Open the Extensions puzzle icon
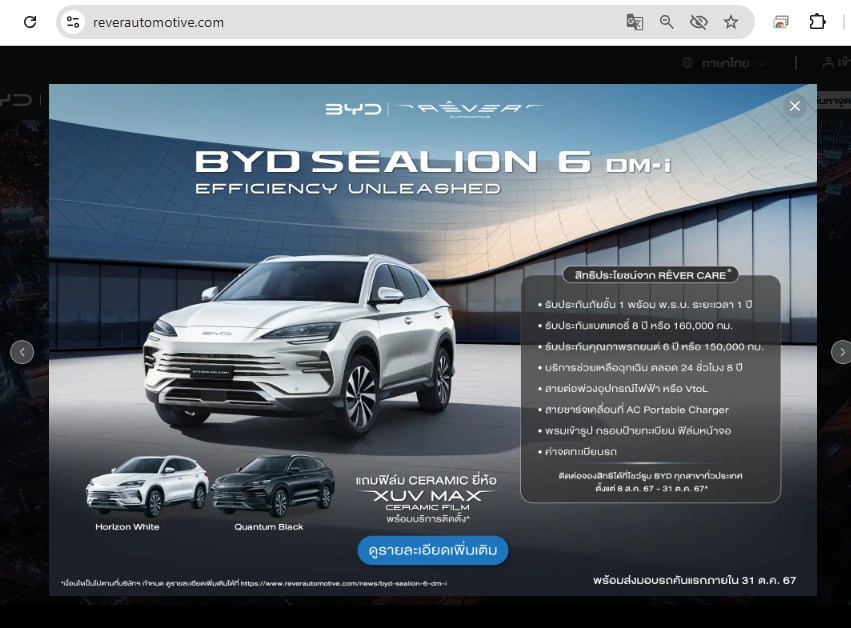Image resolution: width=851 pixels, height=628 pixels. tap(817, 22)
